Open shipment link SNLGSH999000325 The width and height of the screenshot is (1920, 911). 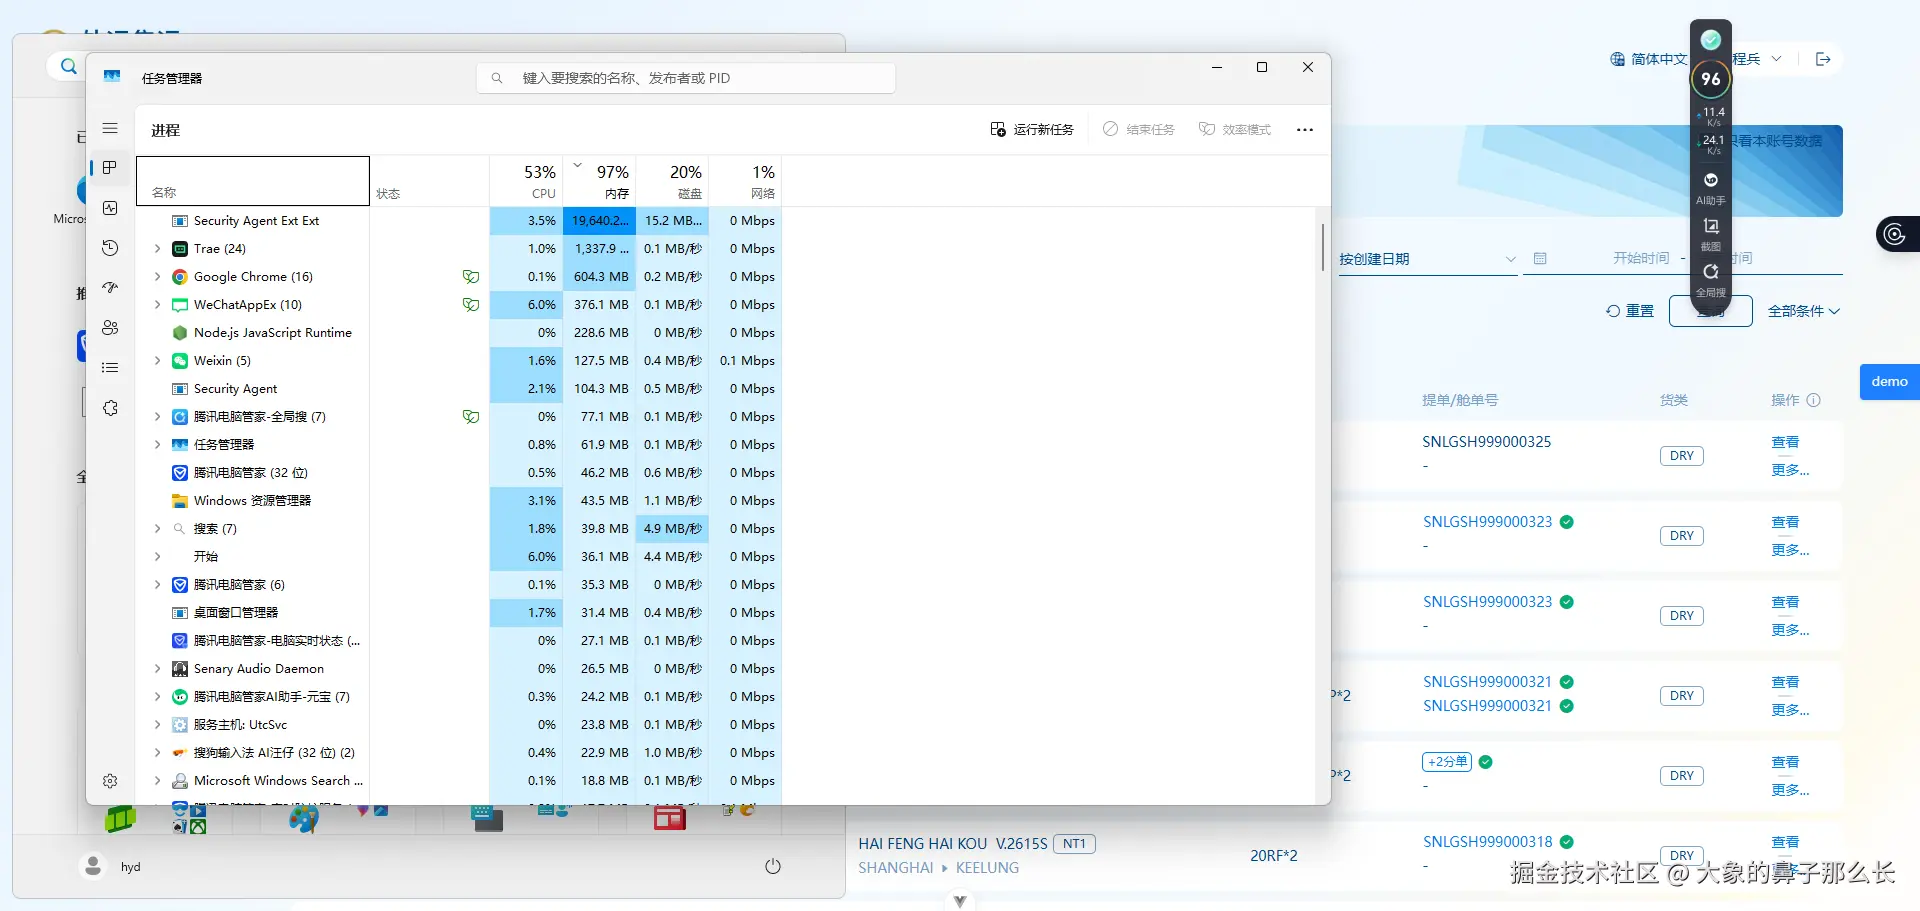point(1487,441)
